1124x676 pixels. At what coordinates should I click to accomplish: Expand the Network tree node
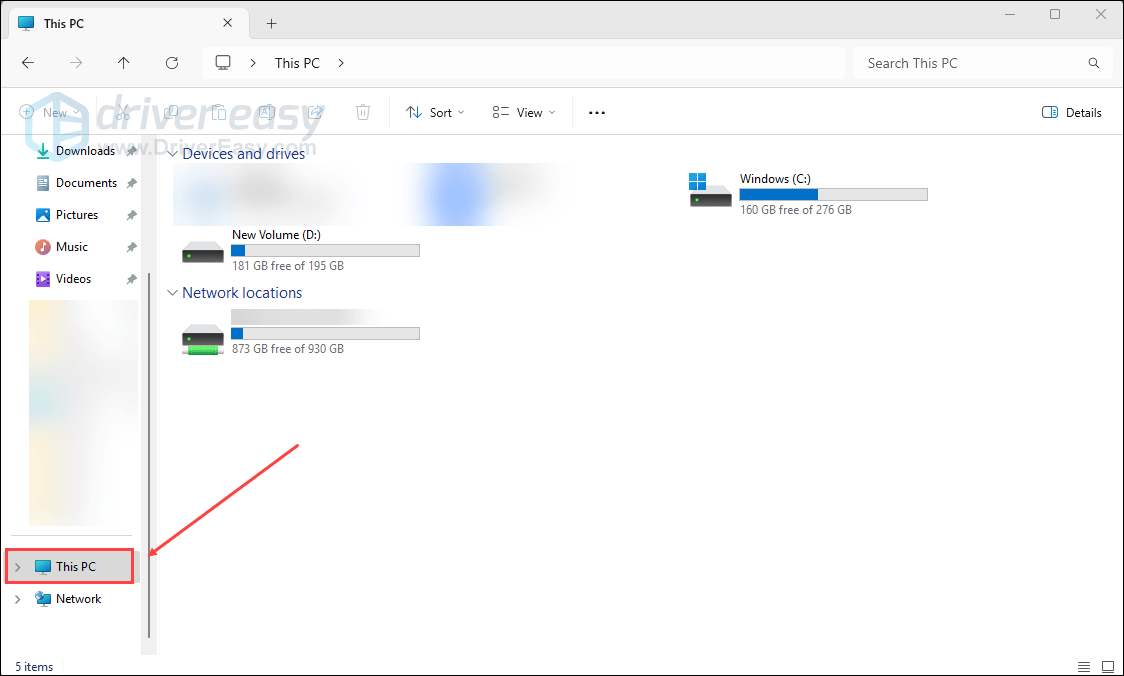[17, 599]
